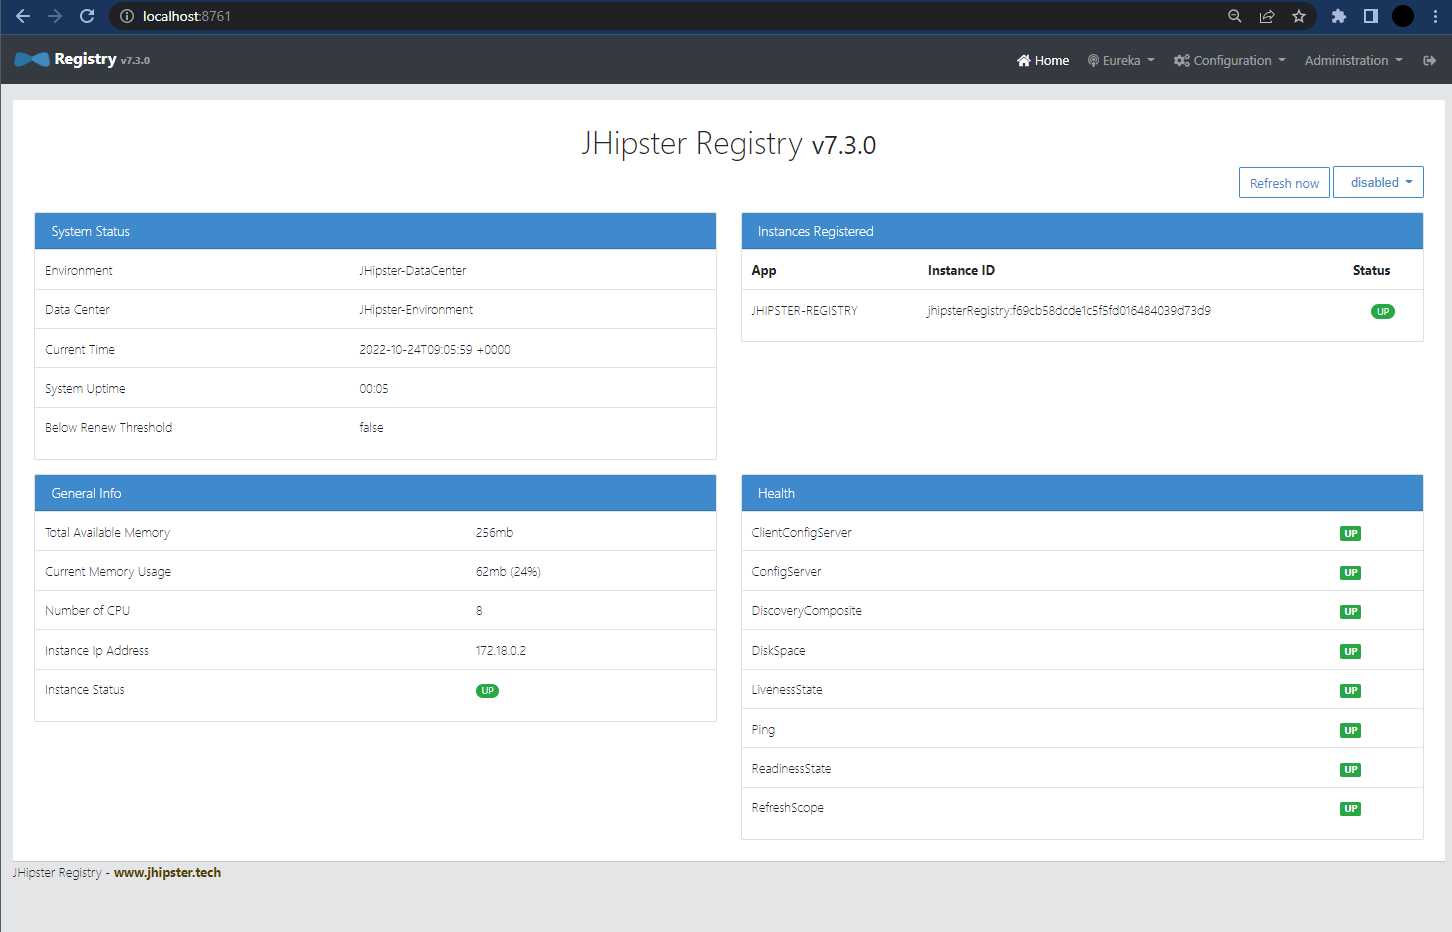Click the Current Time value 2022-10-24T09:05:59

(435, 350)
